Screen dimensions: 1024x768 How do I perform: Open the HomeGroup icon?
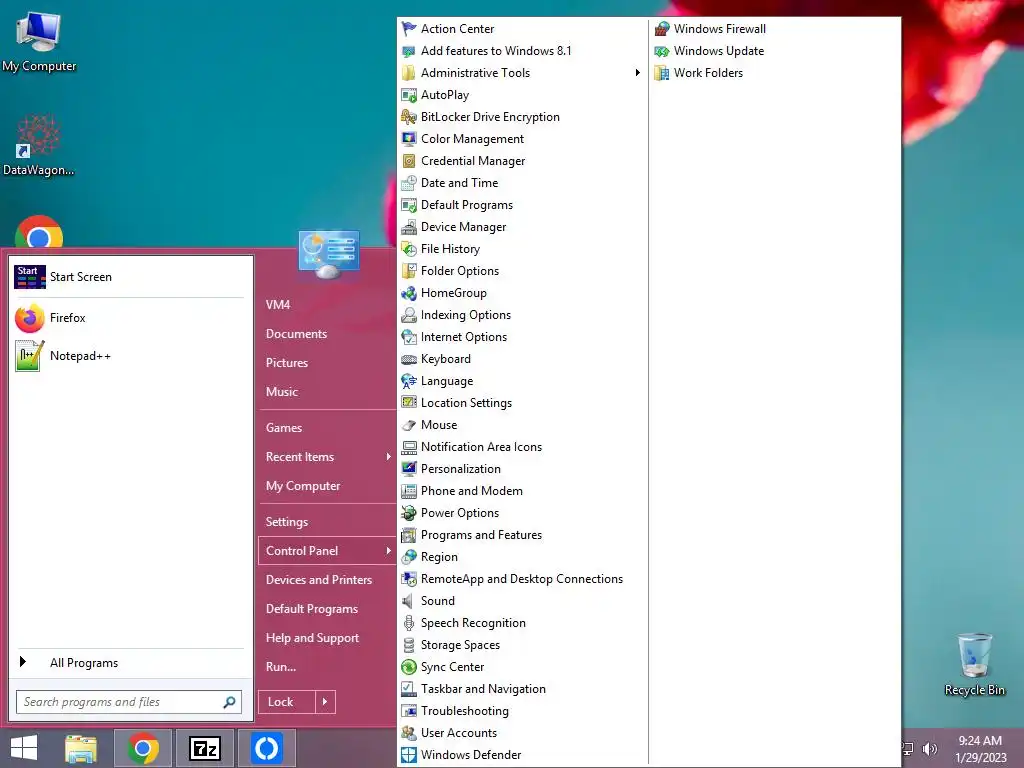click(409, 293)
